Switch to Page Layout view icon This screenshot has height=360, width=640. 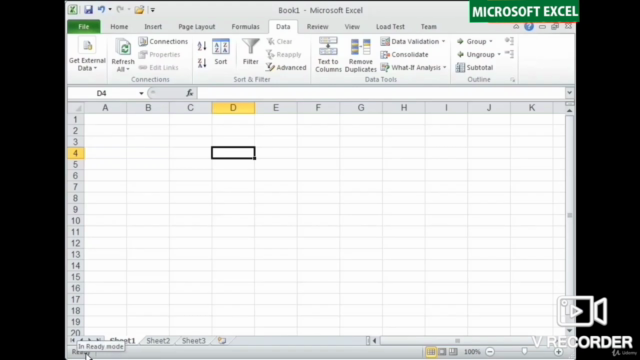click(x=442, y=352)
